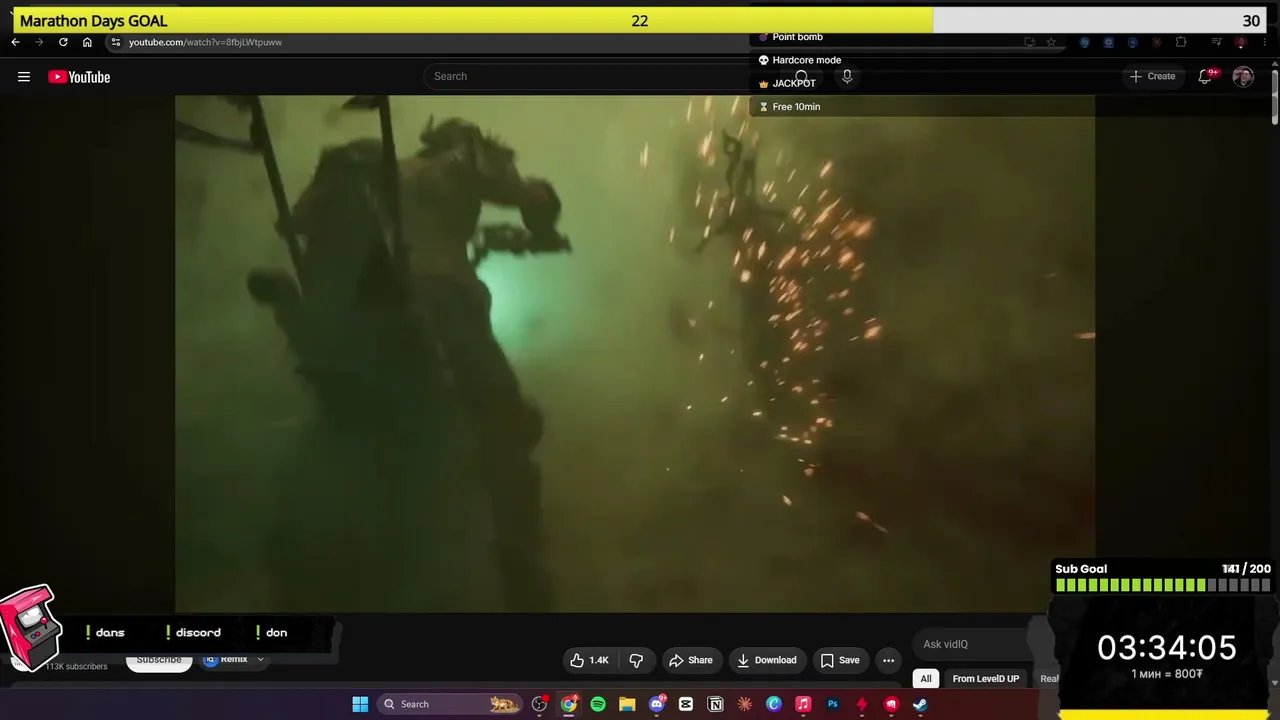Dislike the video with thumbs down

[x=636, y=660]
